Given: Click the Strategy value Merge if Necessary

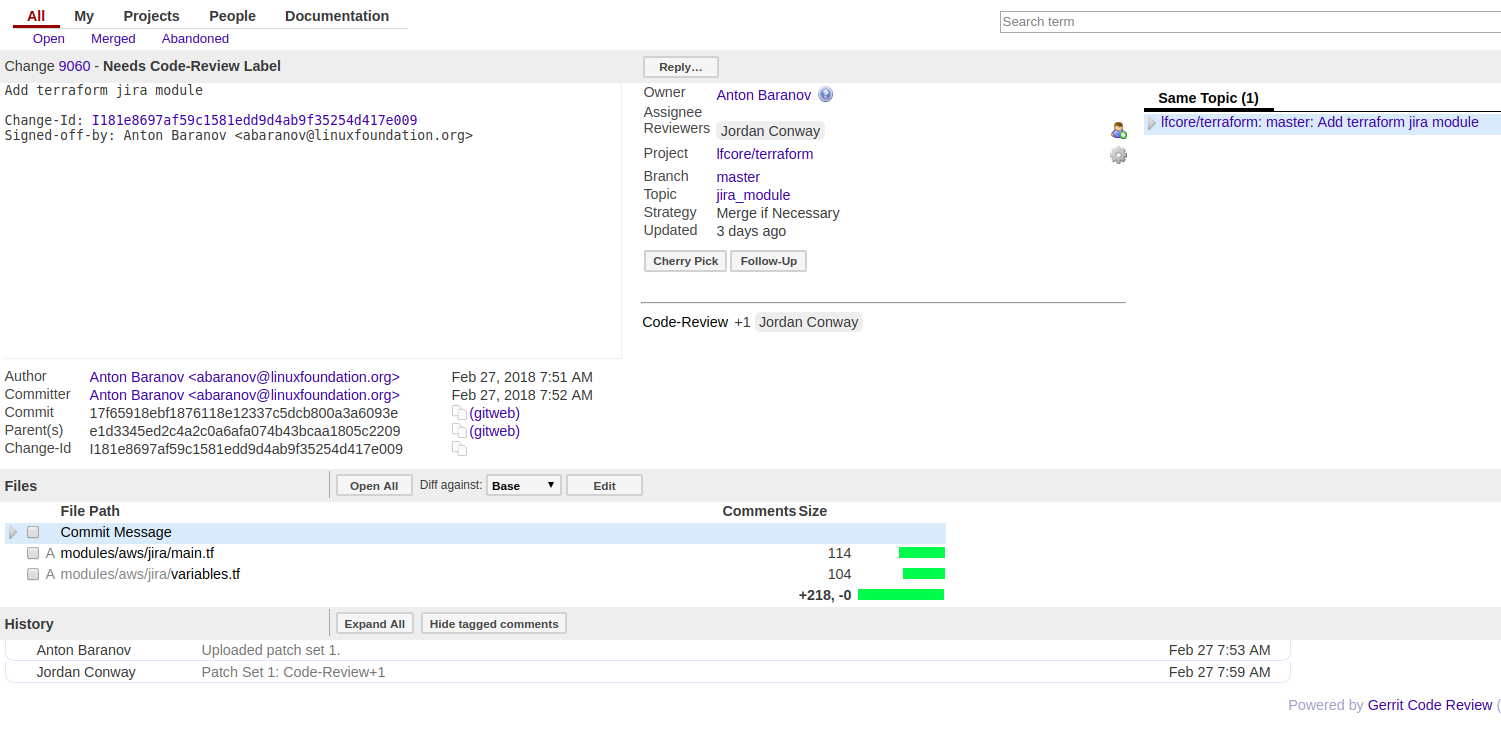Looking at the screenshot, I should click(778, 213).
